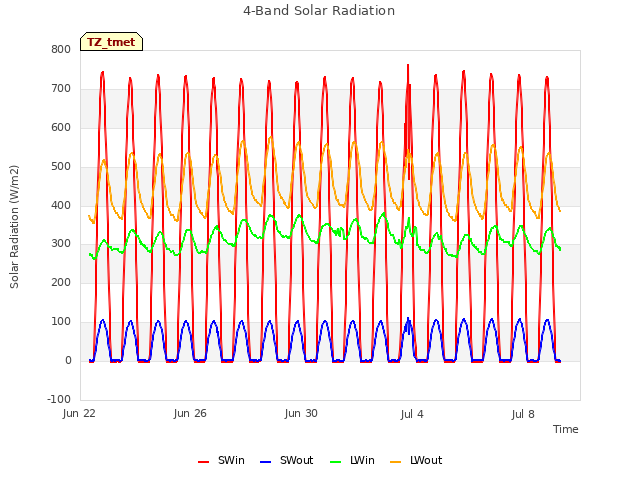
Task: Toggle the SWin series in the legend
Action: [221, 460]
